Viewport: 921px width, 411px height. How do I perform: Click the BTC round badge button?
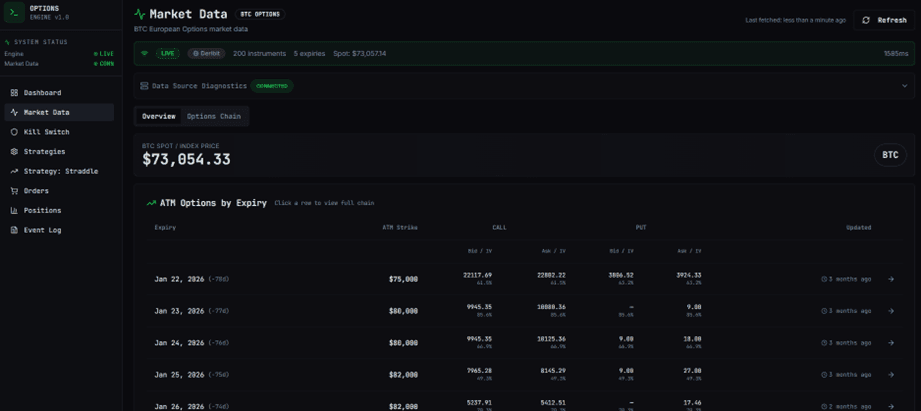click(890, 155)
